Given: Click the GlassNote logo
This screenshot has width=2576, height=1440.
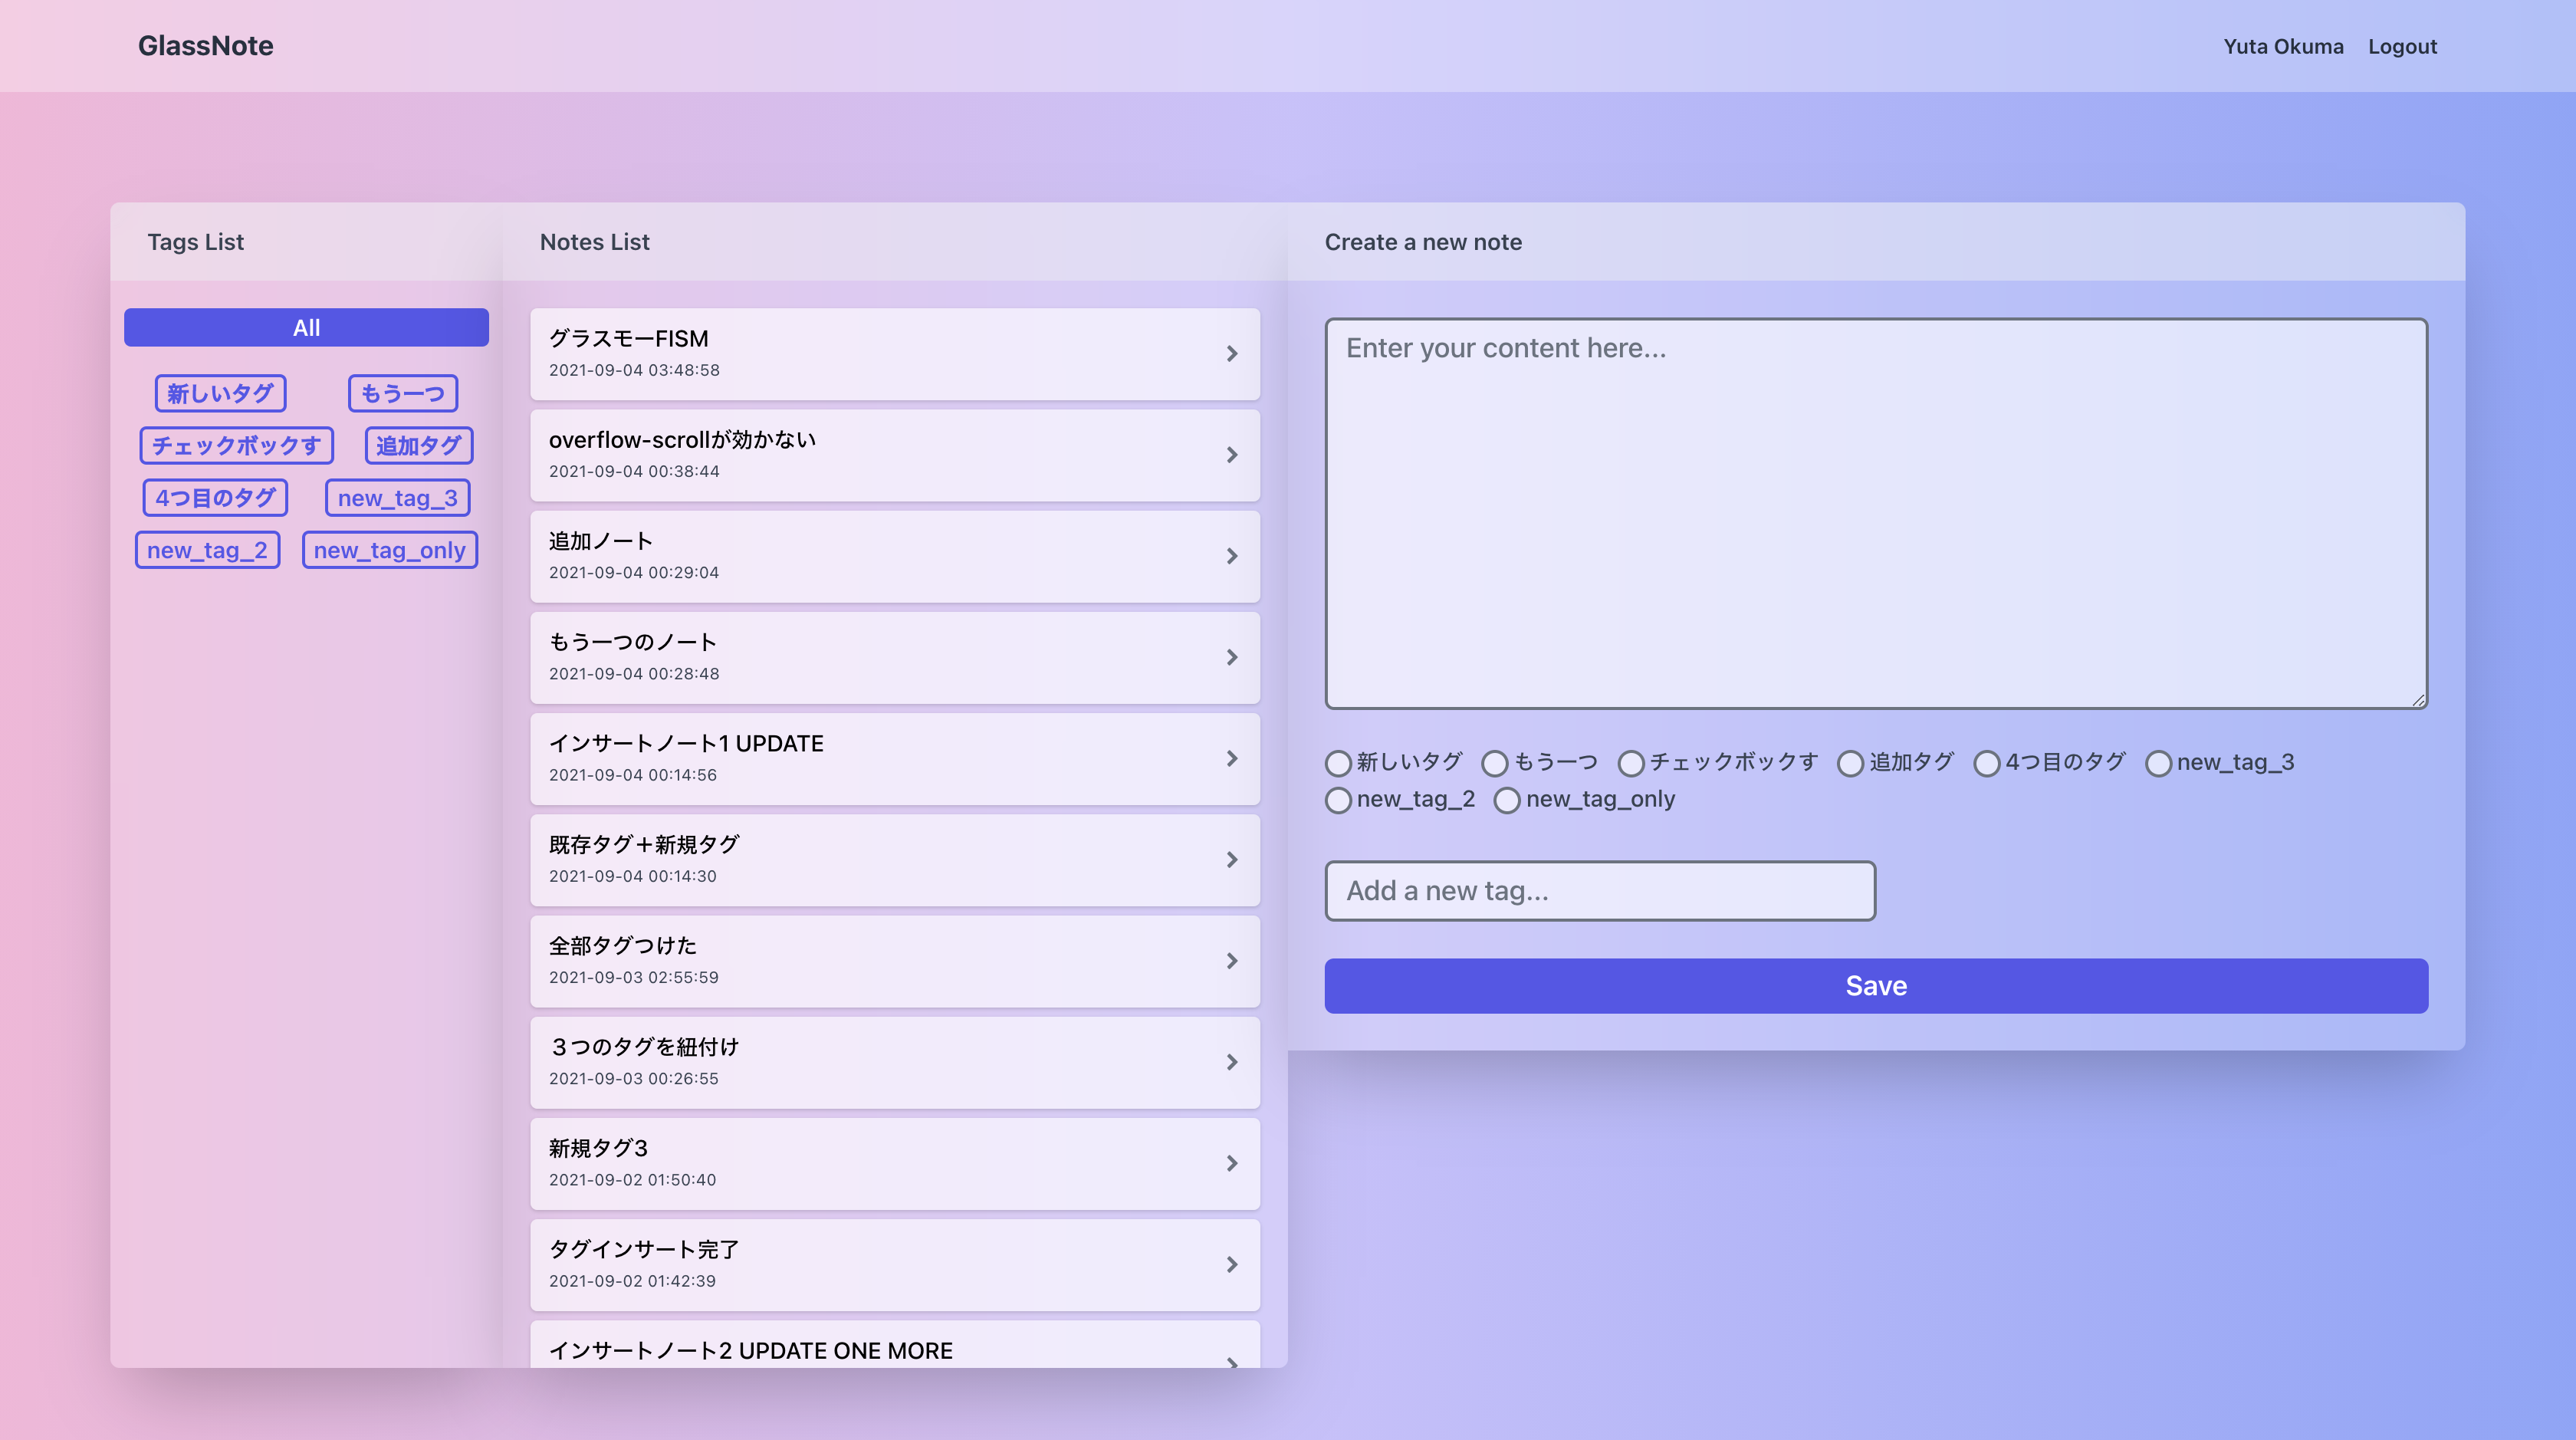Looking at the screenshot, I should (206, 45).
